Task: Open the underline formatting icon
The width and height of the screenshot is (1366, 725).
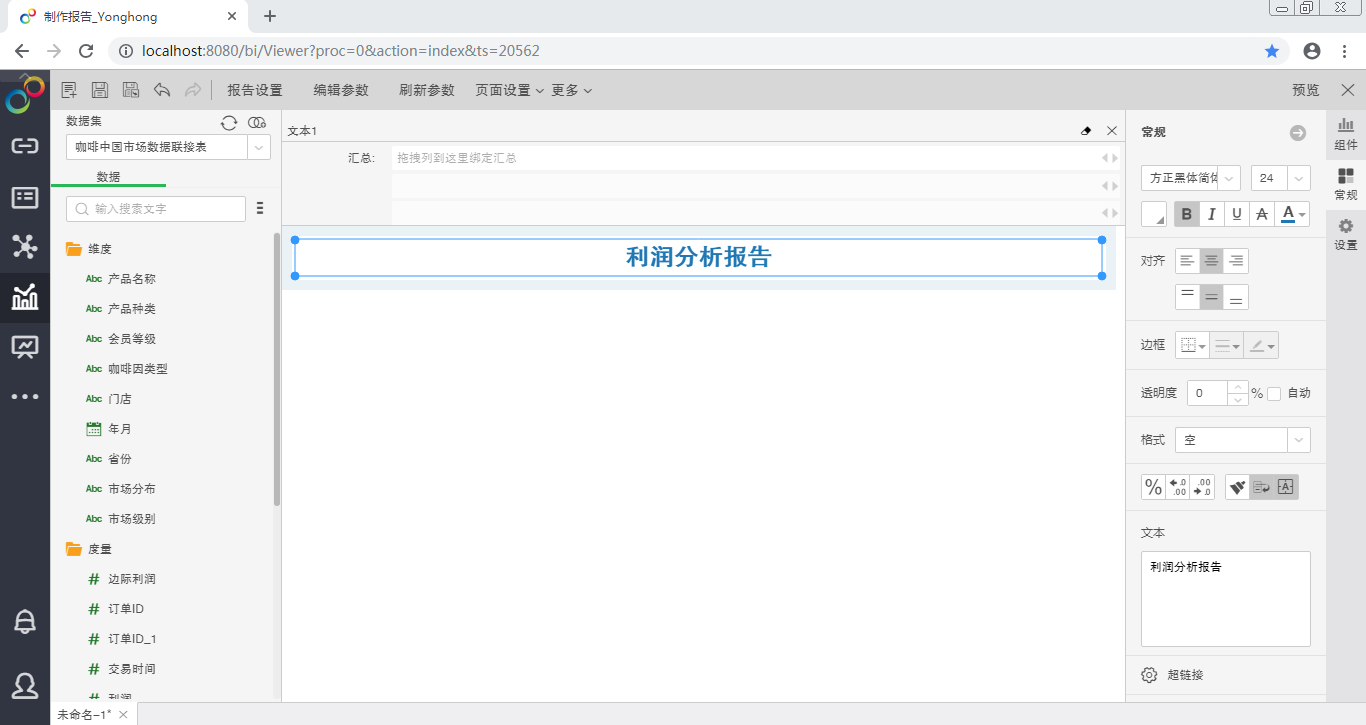Action: coord(1237,213)
